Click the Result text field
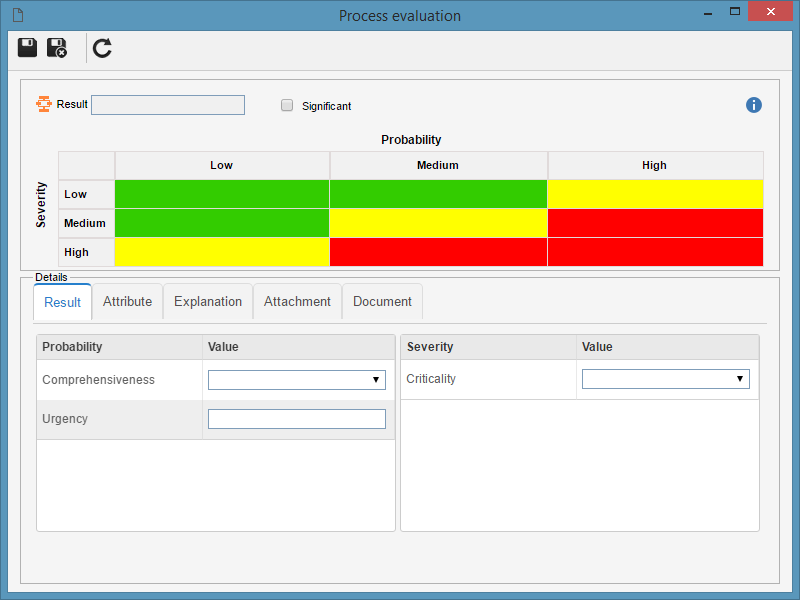800x600 pixels. [168, 105]
